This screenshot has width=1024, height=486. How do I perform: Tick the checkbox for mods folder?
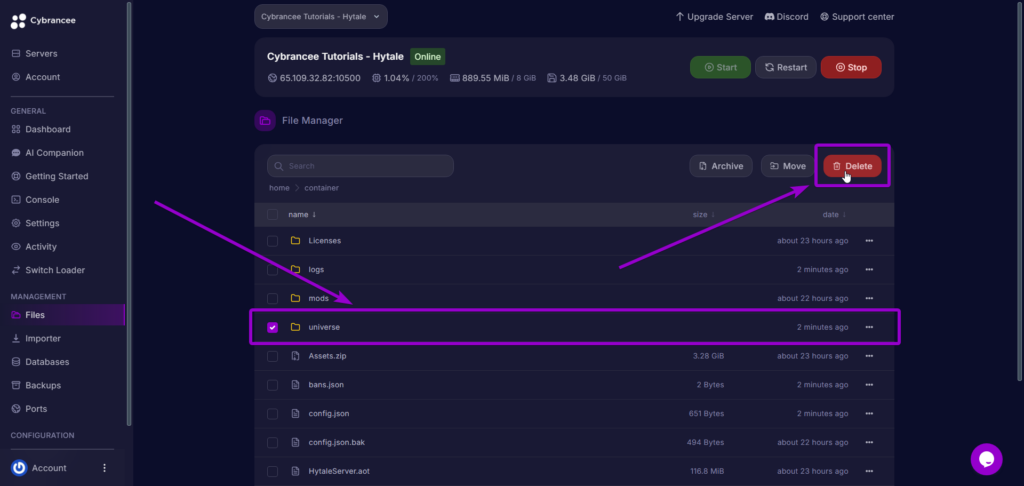point(272,298)
